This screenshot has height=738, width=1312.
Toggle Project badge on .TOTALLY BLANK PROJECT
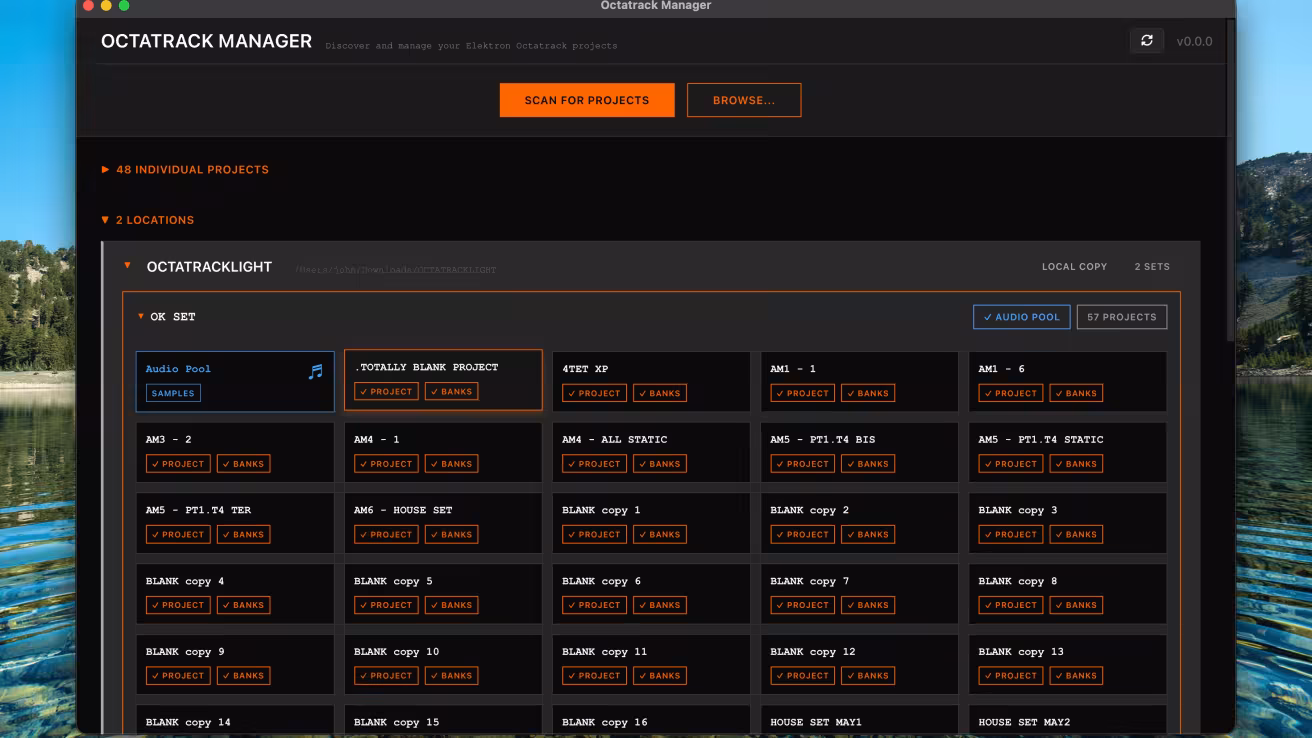[386, 392]
